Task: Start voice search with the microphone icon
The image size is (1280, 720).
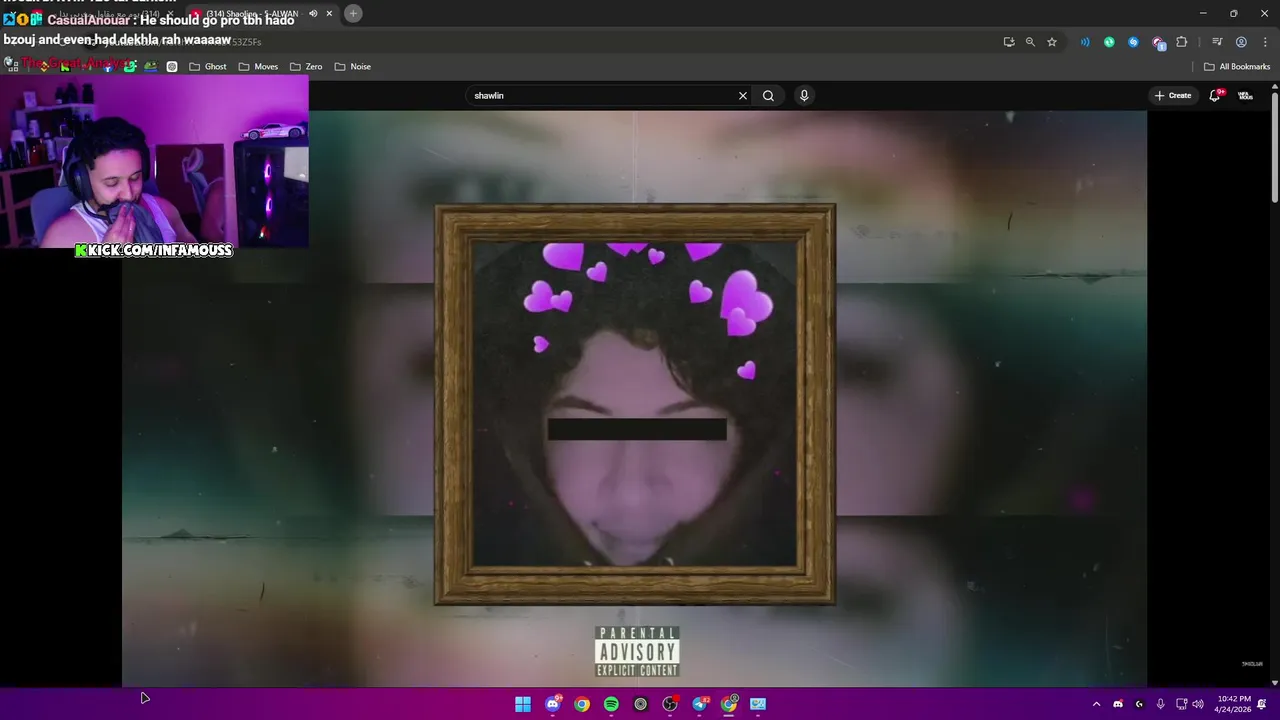Action: [x=804, y=95]
